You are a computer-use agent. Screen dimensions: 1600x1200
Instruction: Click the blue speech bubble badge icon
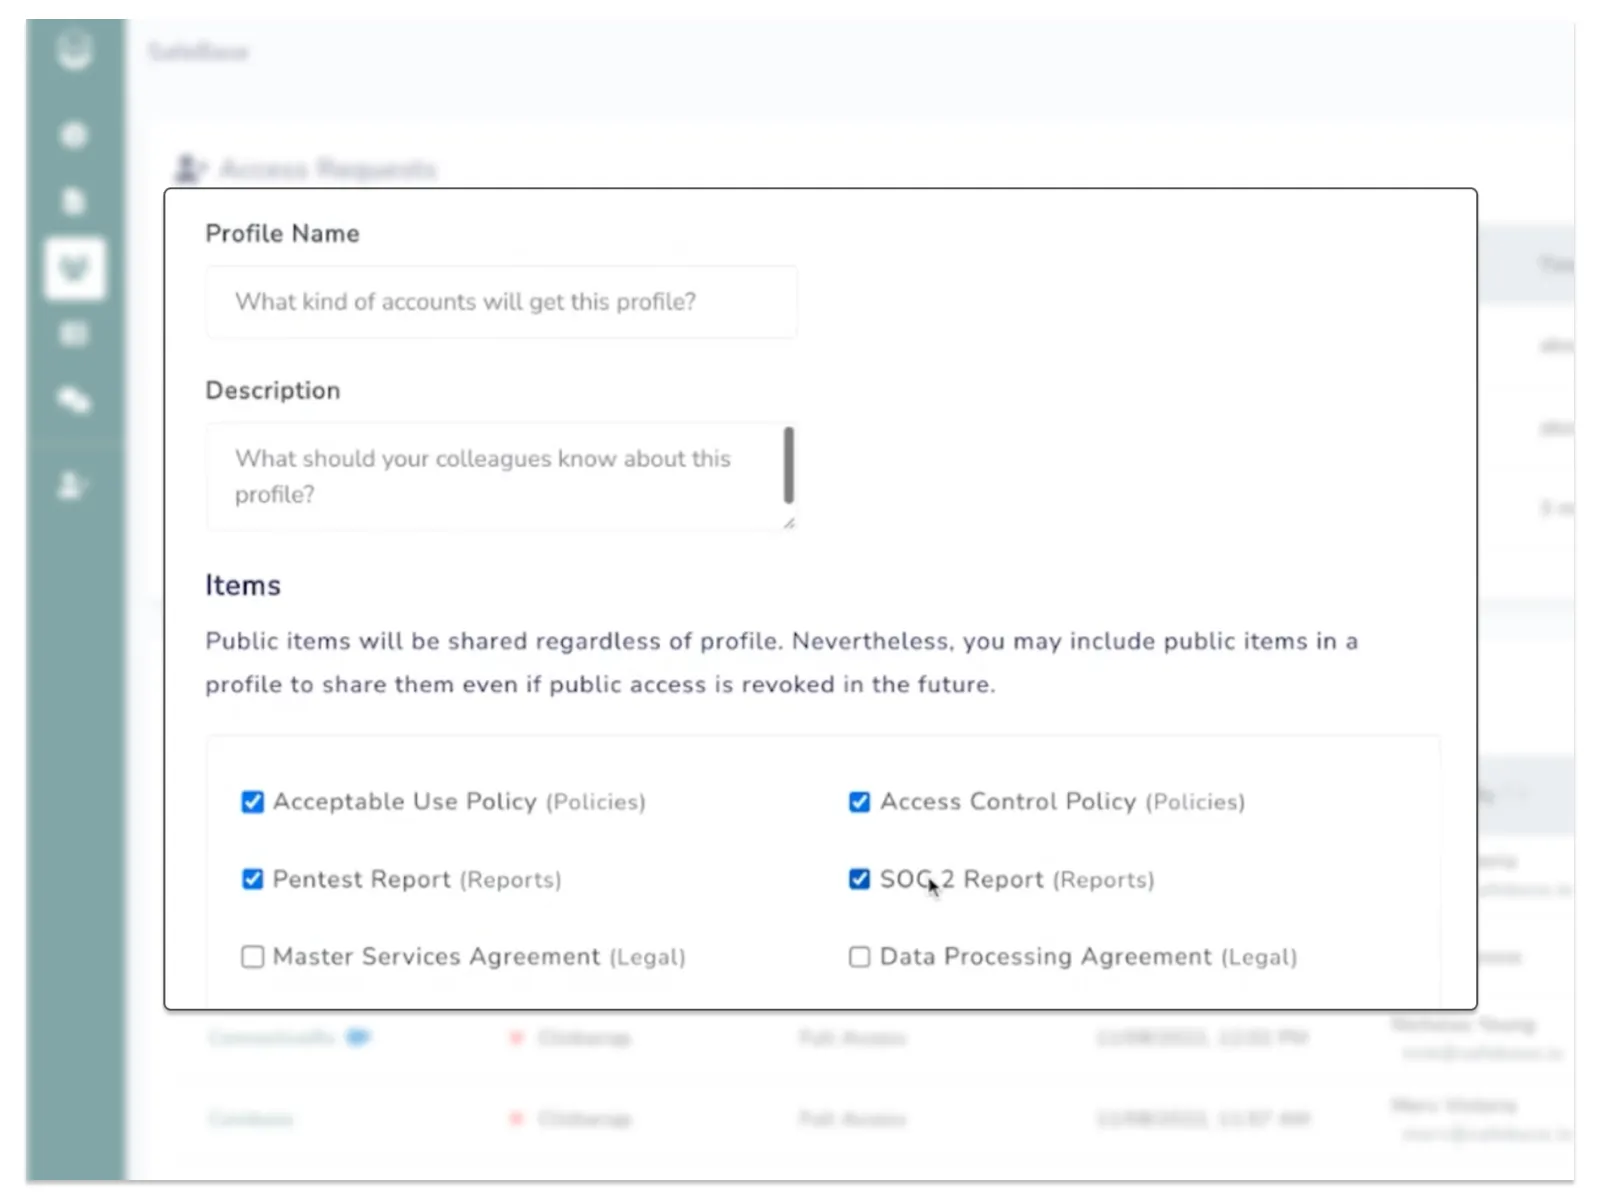coord(358,1037)
